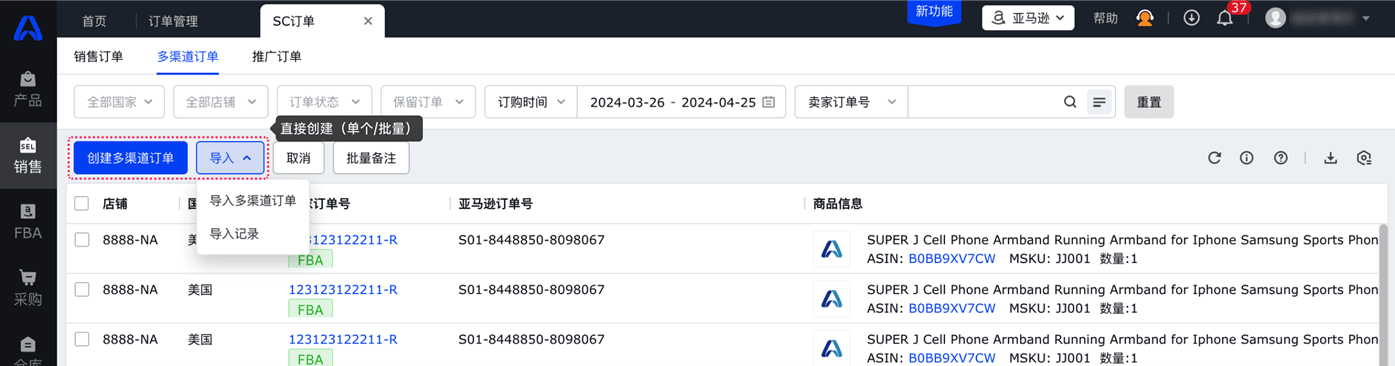Click the 创建多渠道订单 button
The image size is (1395, 366).
click(x=131, y=158)
